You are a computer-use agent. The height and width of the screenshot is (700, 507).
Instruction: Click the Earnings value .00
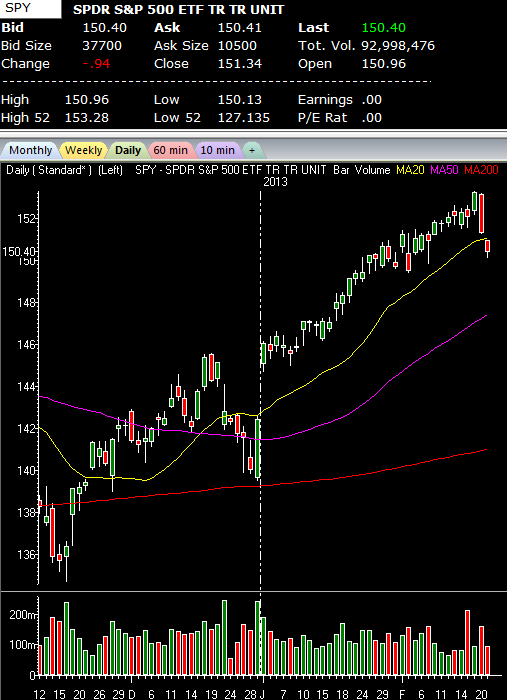371,100
